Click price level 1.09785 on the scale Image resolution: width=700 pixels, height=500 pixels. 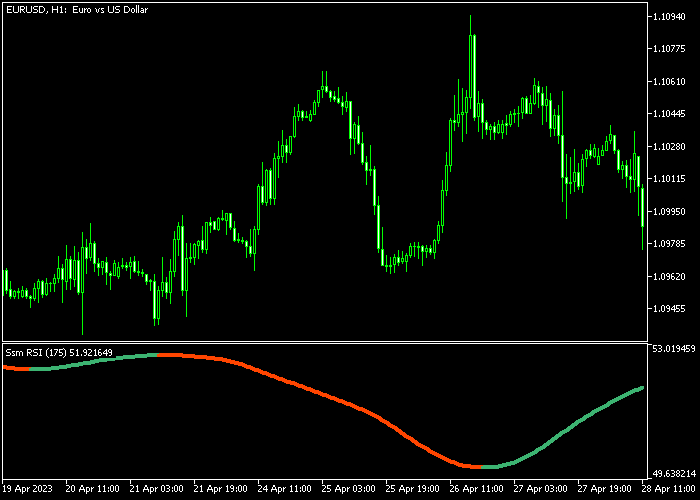coord(669,244)
